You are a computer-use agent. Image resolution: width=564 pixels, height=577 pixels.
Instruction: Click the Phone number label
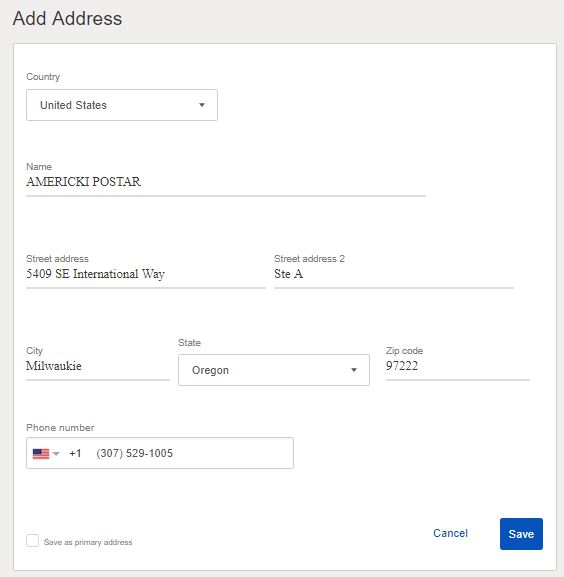point(60,428)
